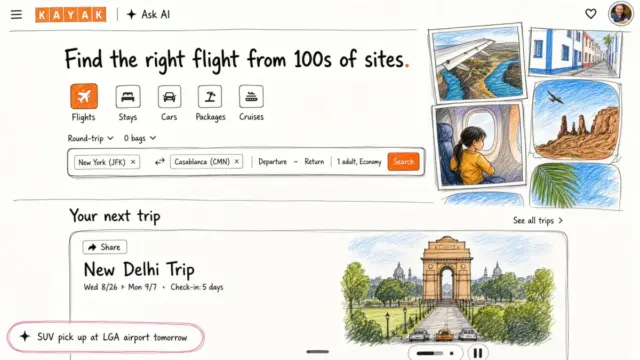The width and height of the screenshot is (640, 360).
Task: Open the user profile avatar
Action: (620, 13)
